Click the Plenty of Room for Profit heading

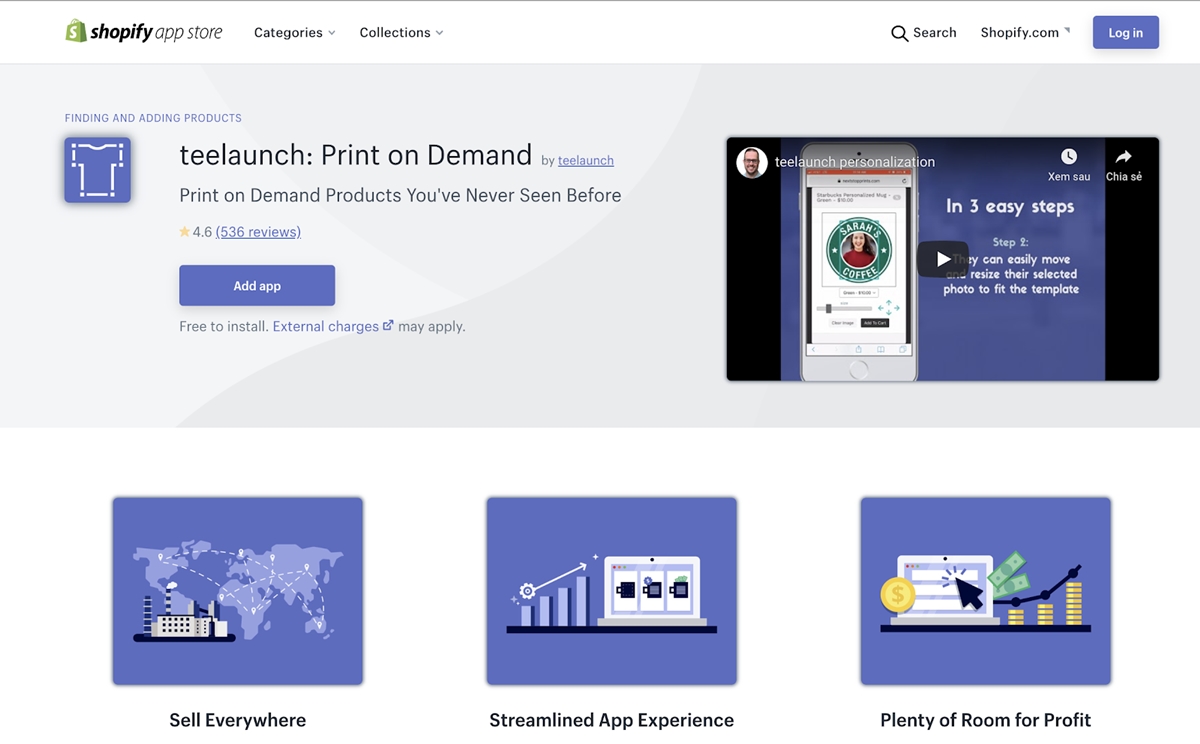(x=986, y=720)
